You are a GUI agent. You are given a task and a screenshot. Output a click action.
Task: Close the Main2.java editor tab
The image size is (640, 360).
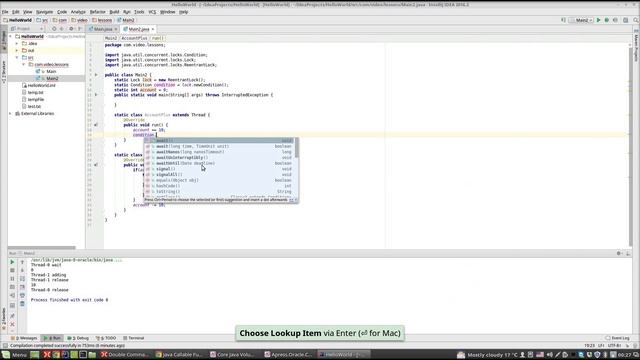153,29
